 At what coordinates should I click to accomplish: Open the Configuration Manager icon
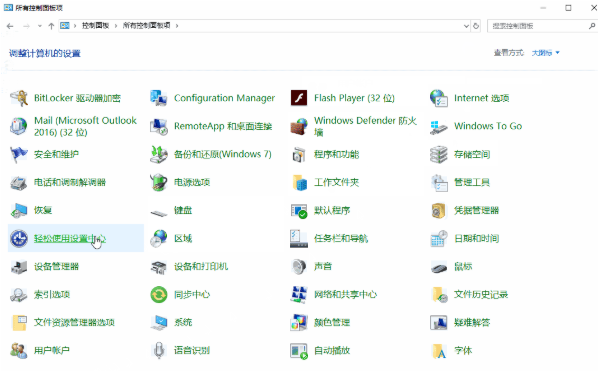point(159,98)
